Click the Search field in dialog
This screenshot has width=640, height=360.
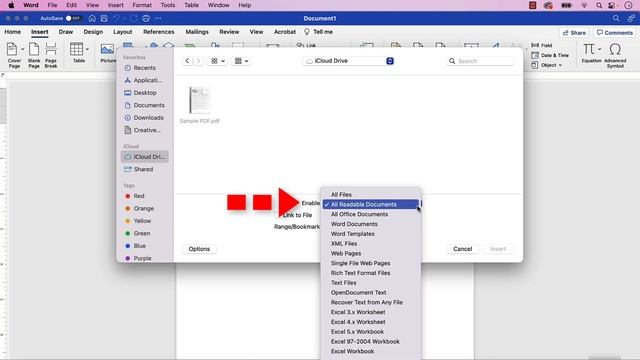(x=480, y=61)
